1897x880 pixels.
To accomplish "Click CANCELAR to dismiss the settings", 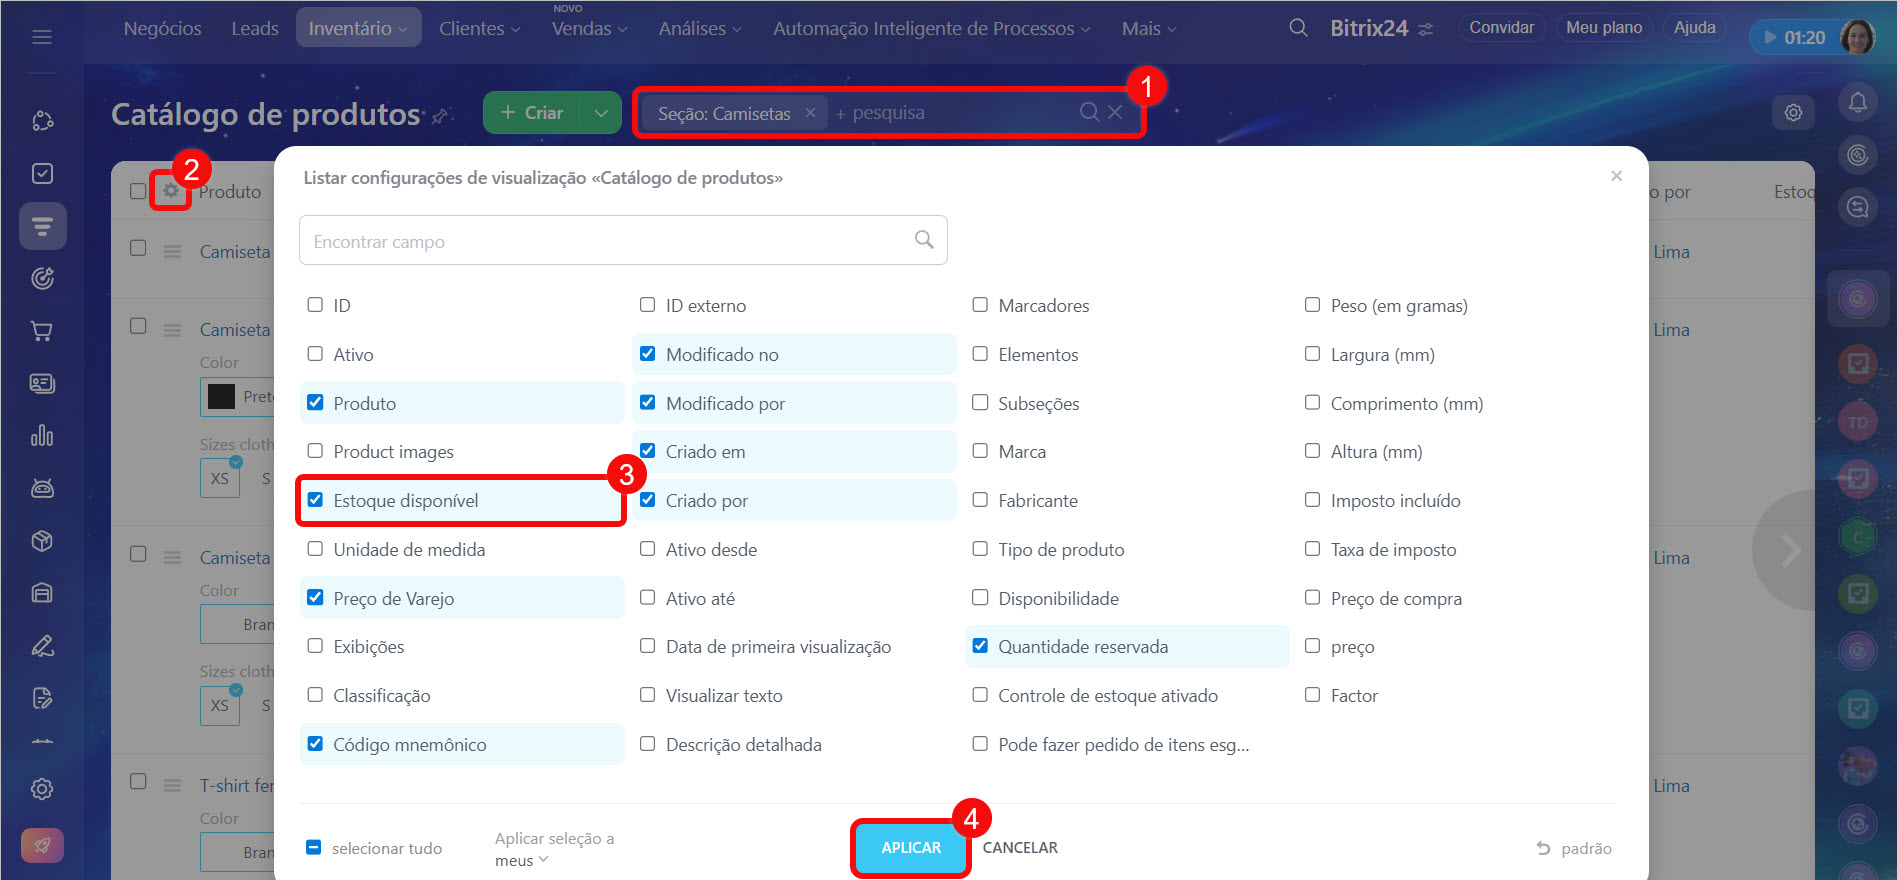I will (1019, 847).
